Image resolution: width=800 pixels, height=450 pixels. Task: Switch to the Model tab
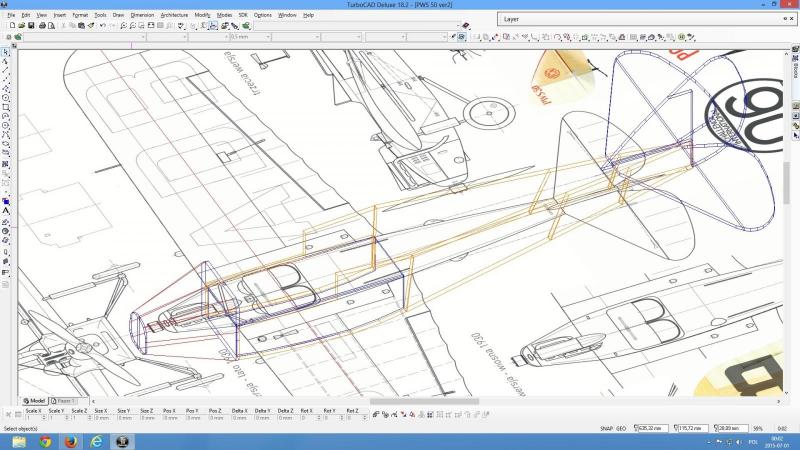point(34,401)
